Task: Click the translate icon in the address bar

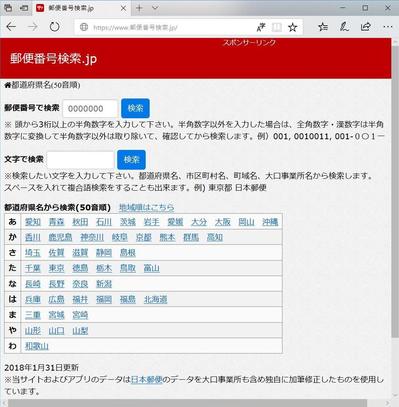Action: (x=261, y=27)
